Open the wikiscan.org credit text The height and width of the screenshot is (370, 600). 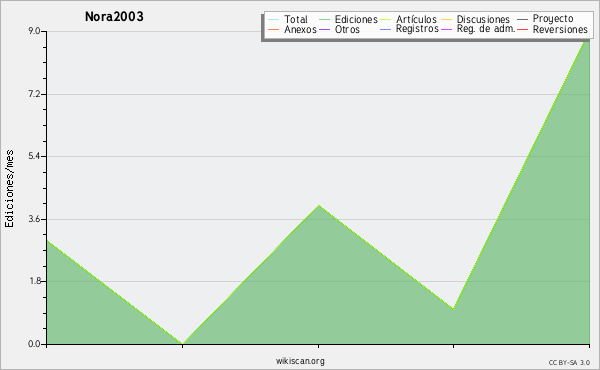click(300, 361)
